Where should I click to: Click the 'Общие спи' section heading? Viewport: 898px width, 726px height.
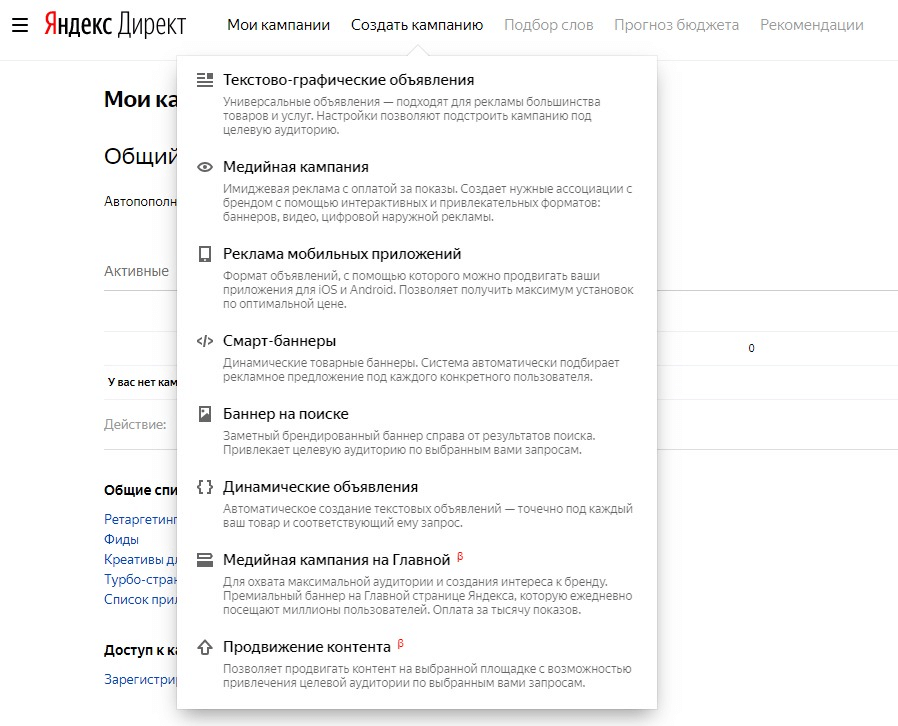pos(140,490)
